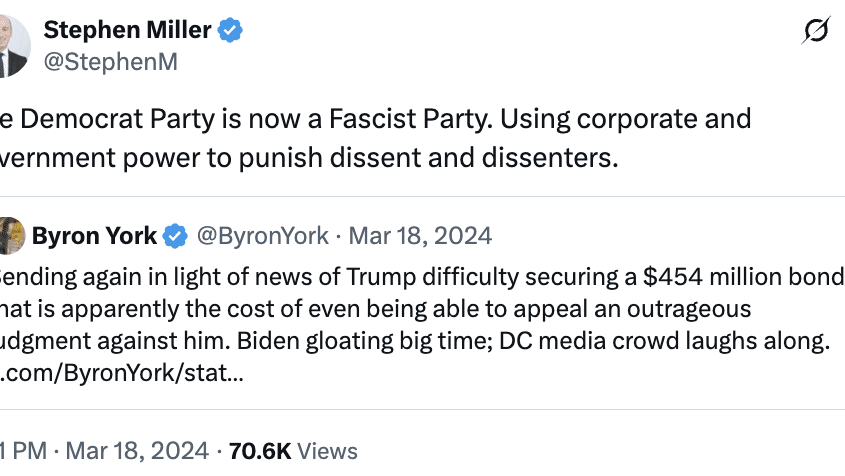Image resolution: width=845 pixels, height=476 pixels.
Task: Open Byron York's small avatar
Action: point(11,236)
